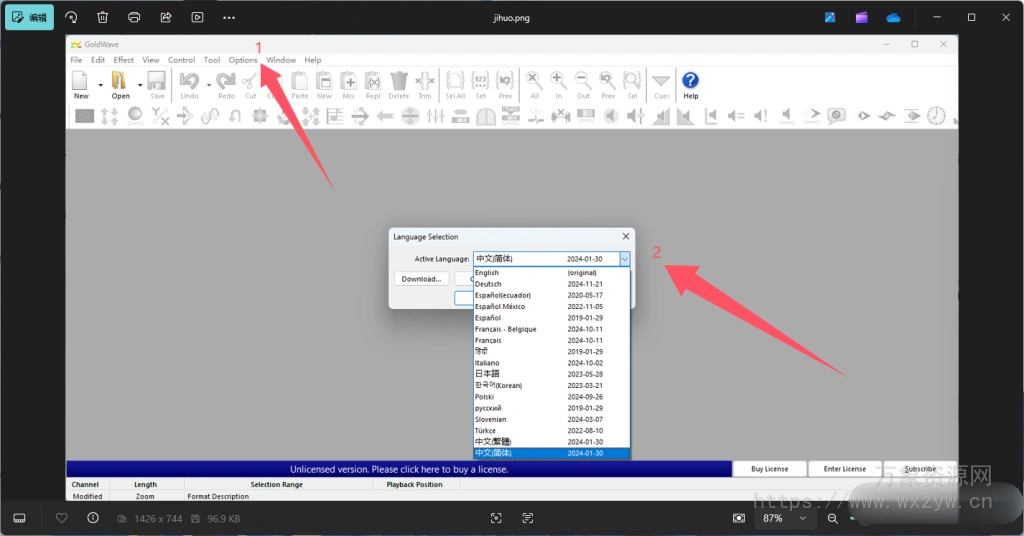
Task: Click the print icon in viewer toolbar
Action: 134,17
